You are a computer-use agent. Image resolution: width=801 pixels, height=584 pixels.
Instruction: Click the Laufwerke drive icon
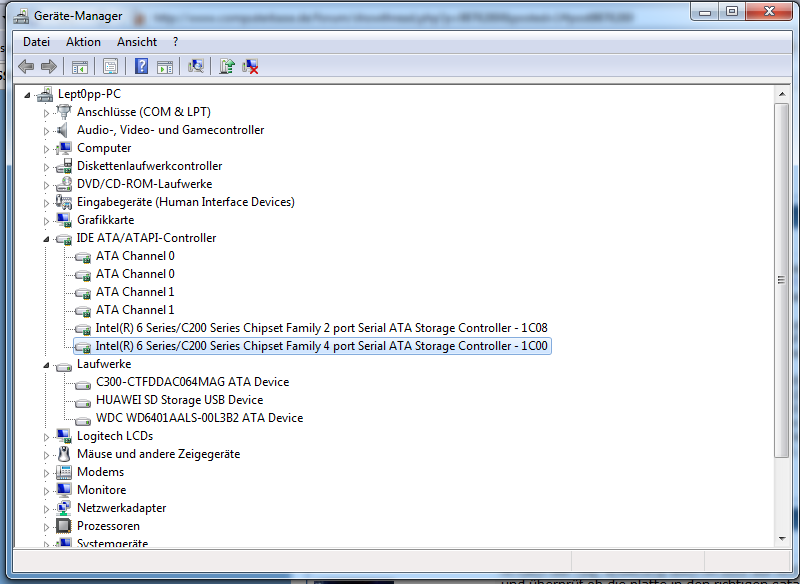[x=64, y=366]
